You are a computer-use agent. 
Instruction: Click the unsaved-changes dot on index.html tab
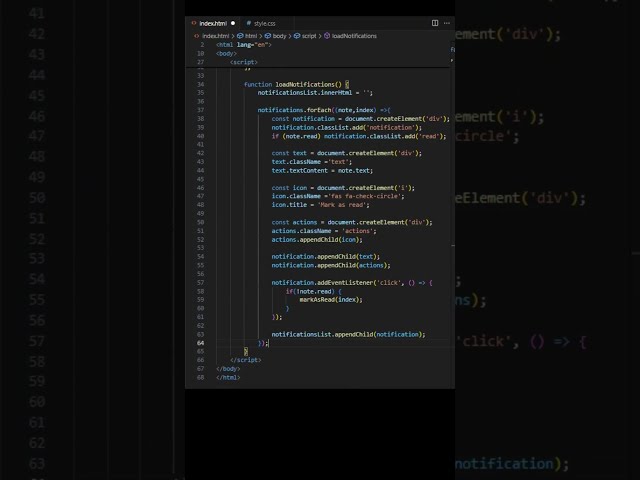(233, 23)
